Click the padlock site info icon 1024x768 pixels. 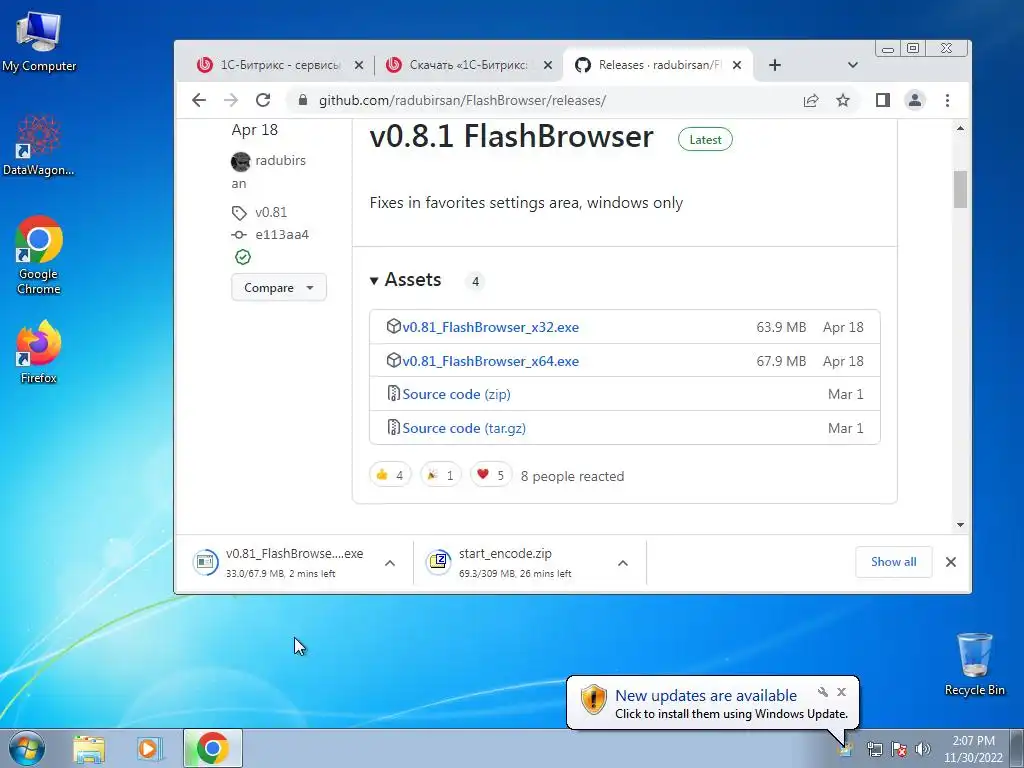coord(302,100)
